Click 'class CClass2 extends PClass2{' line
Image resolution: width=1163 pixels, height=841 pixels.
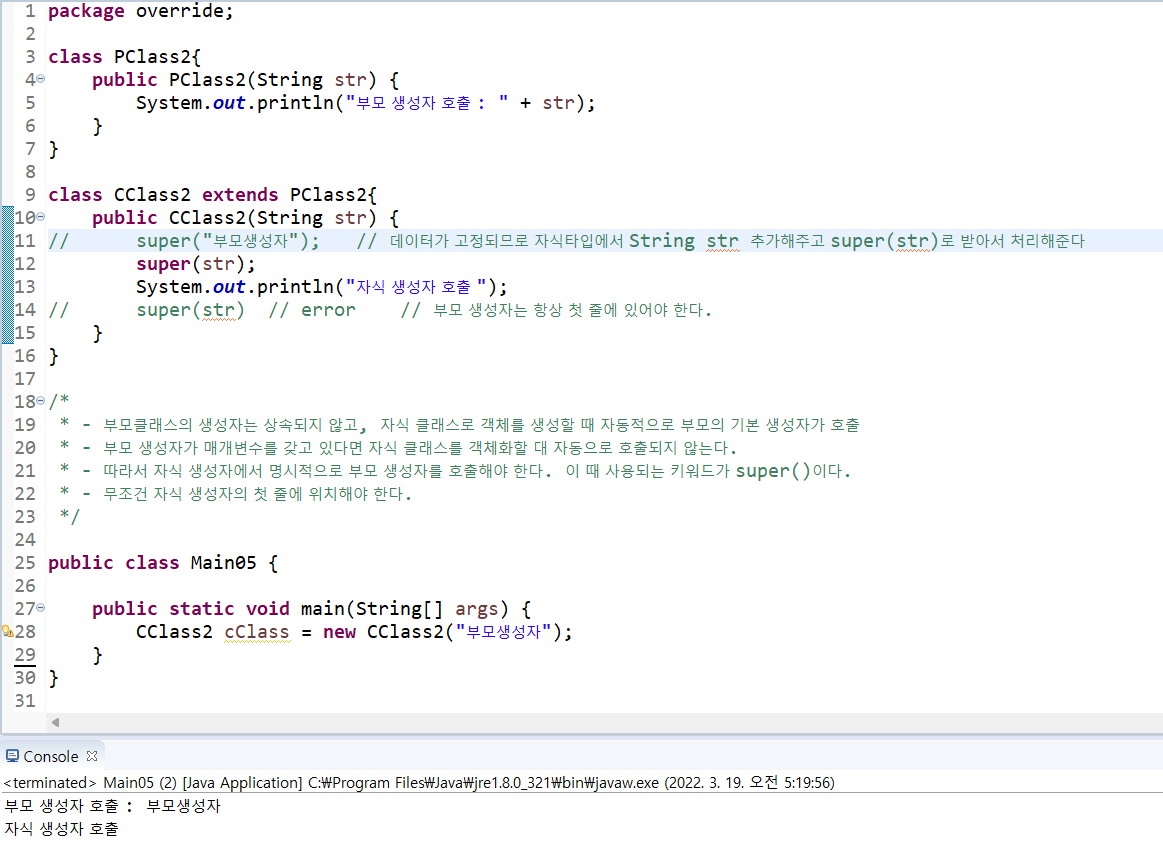213,195
